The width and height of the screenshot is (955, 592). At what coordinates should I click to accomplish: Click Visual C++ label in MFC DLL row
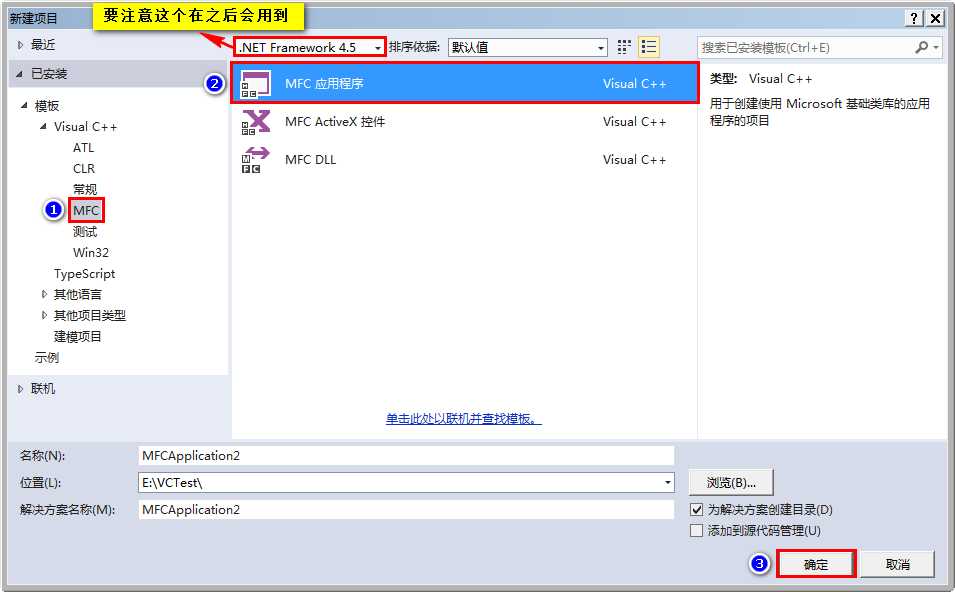point(635,160)
